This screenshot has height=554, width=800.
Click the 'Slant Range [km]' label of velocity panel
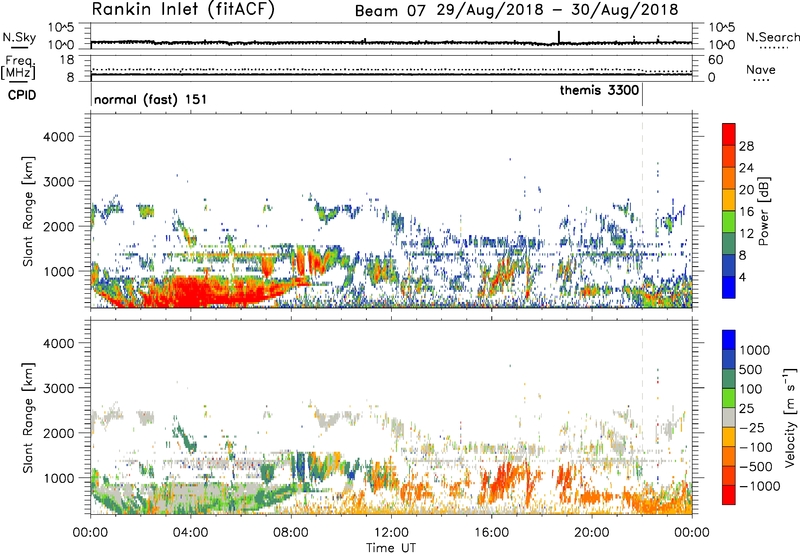(x=28, y=417)
